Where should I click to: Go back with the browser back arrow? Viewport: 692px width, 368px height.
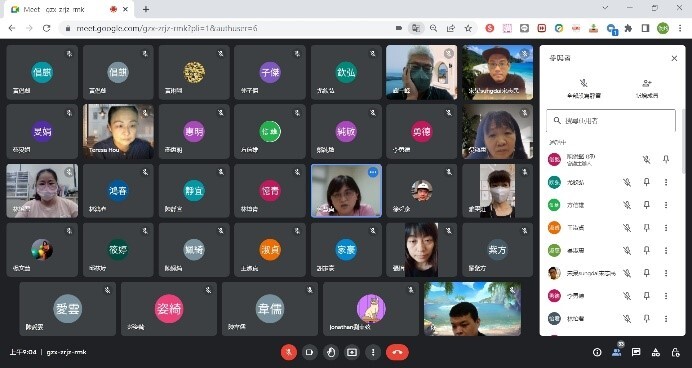point(12,28)
